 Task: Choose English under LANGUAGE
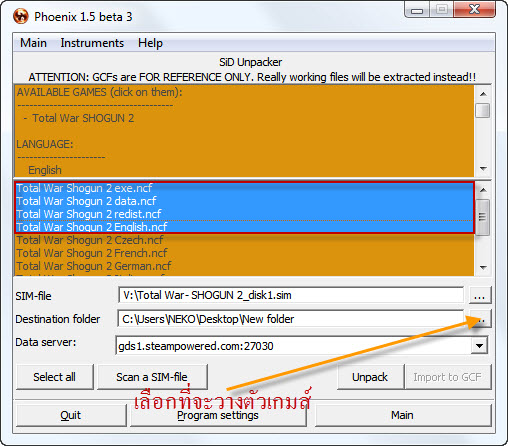[x=45, y=170]
